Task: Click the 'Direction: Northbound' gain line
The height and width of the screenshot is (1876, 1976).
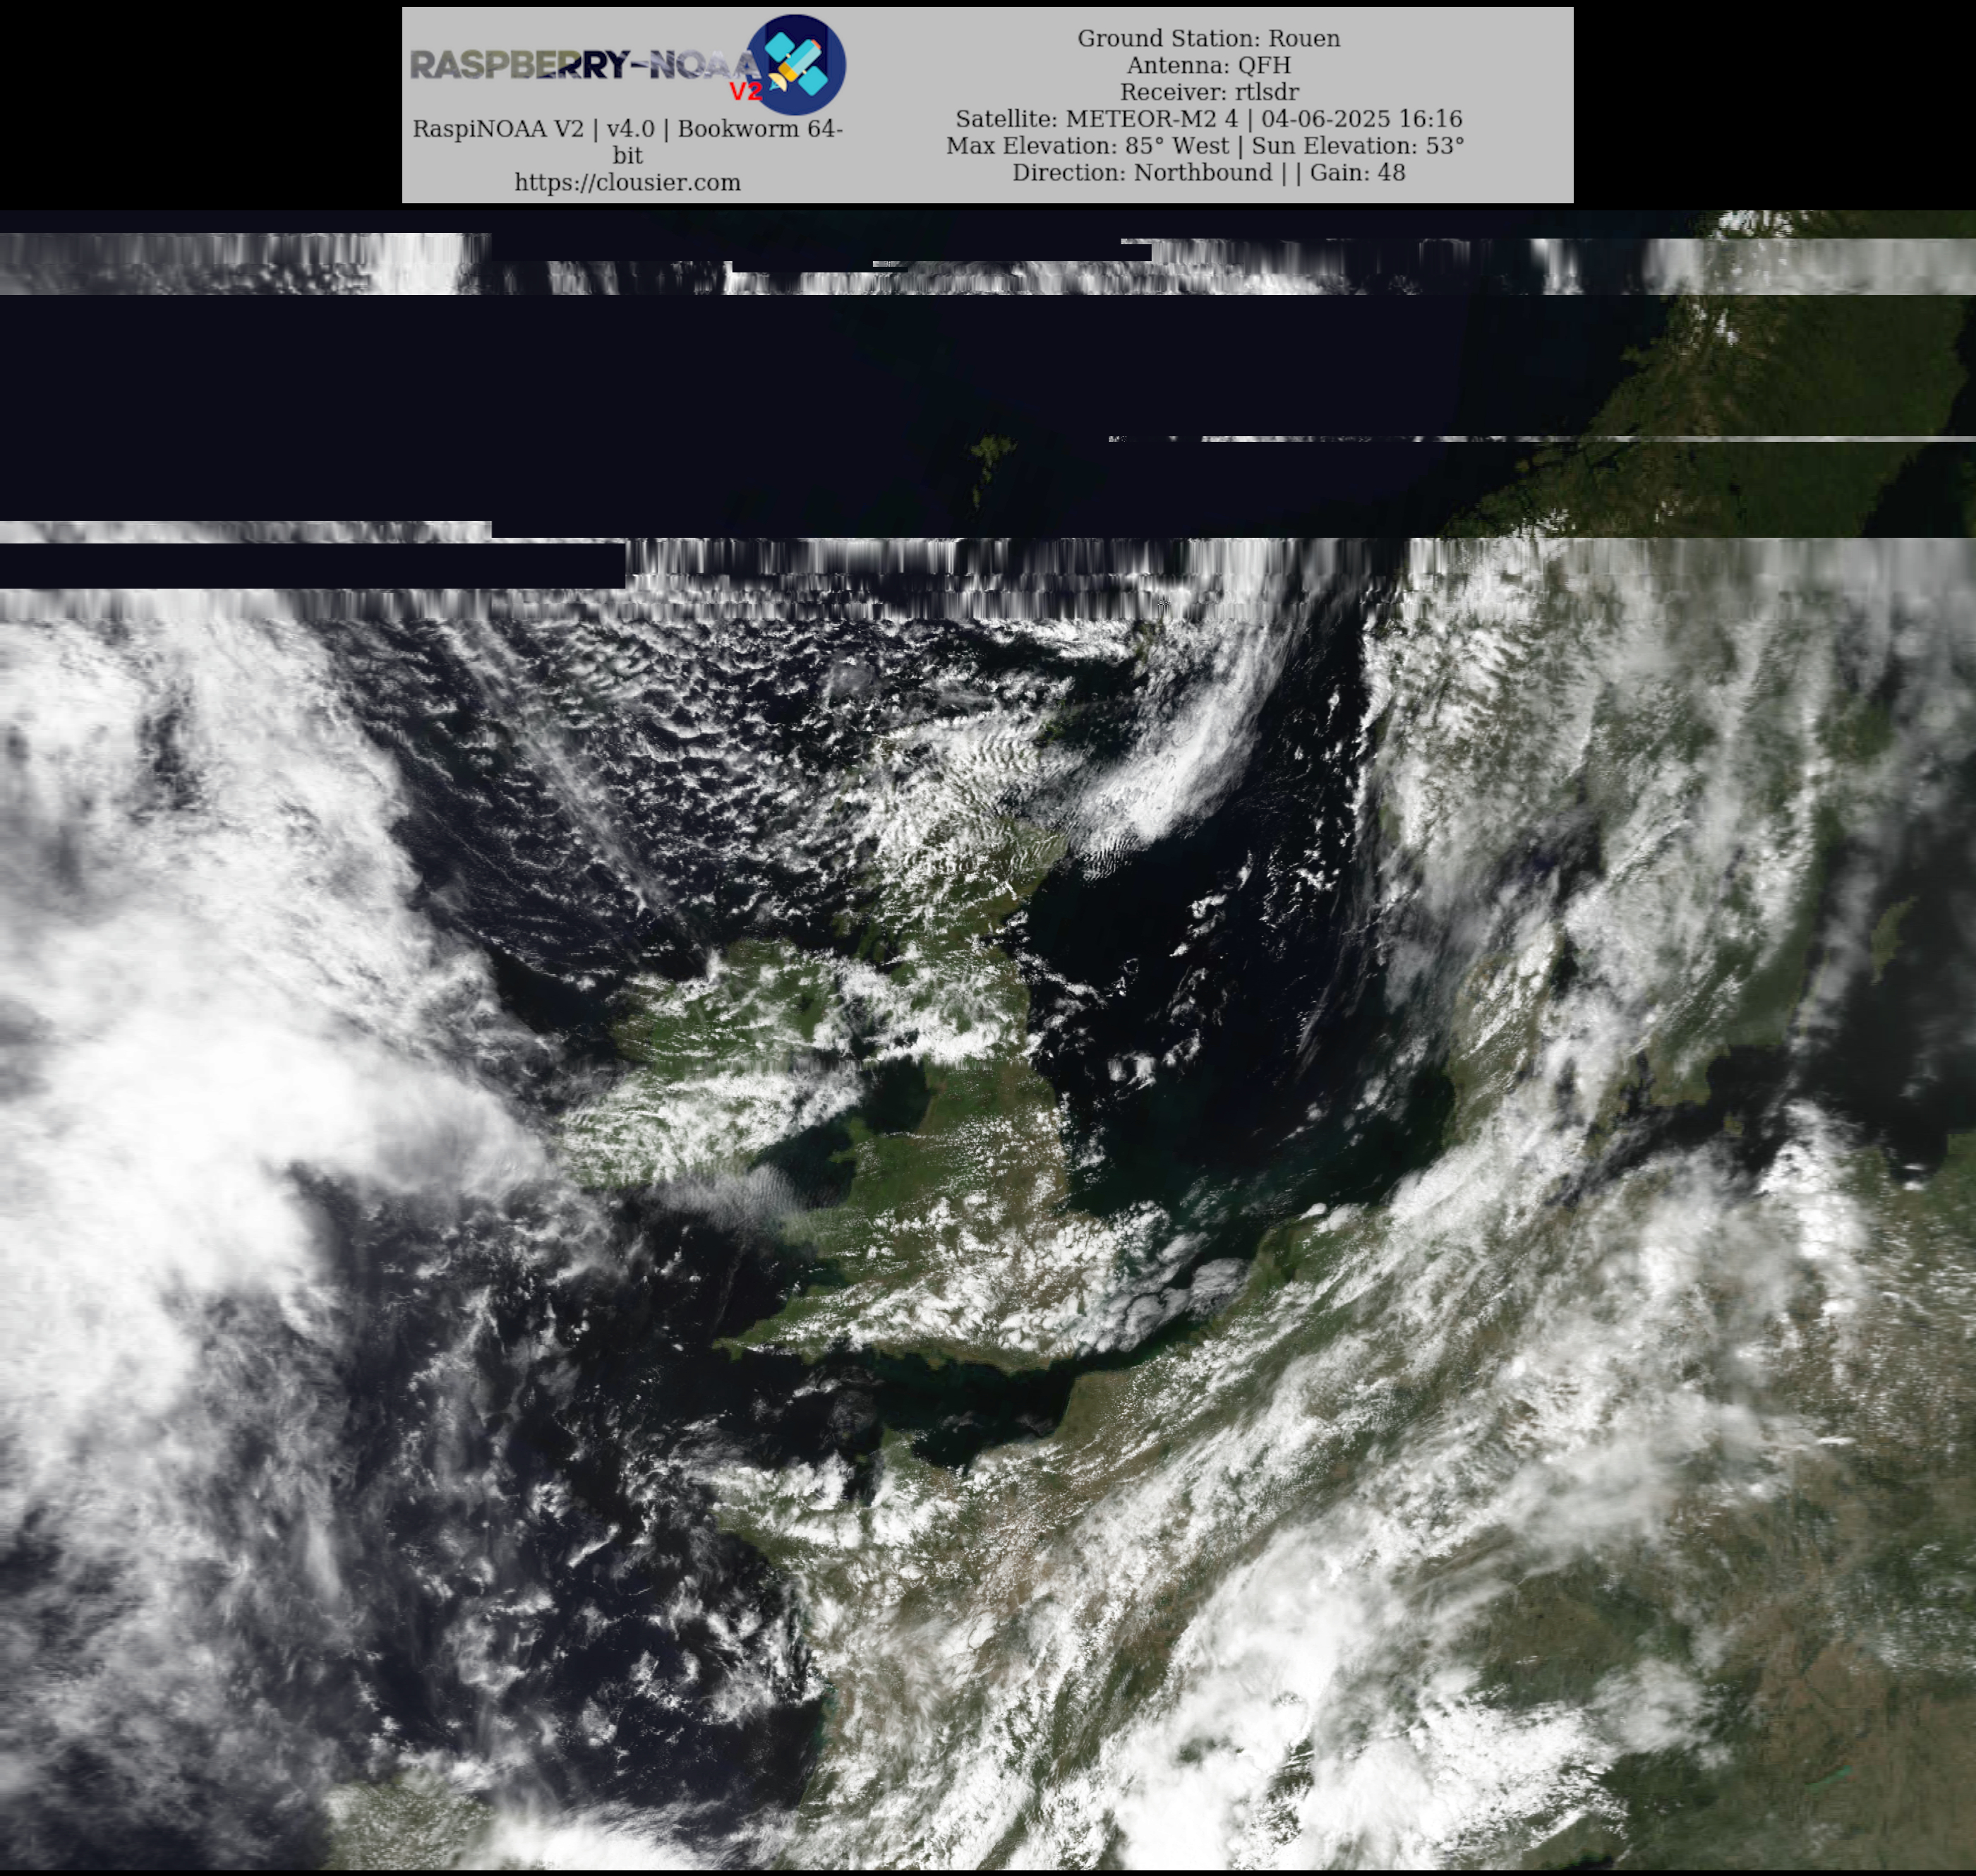Action: 1208,172
